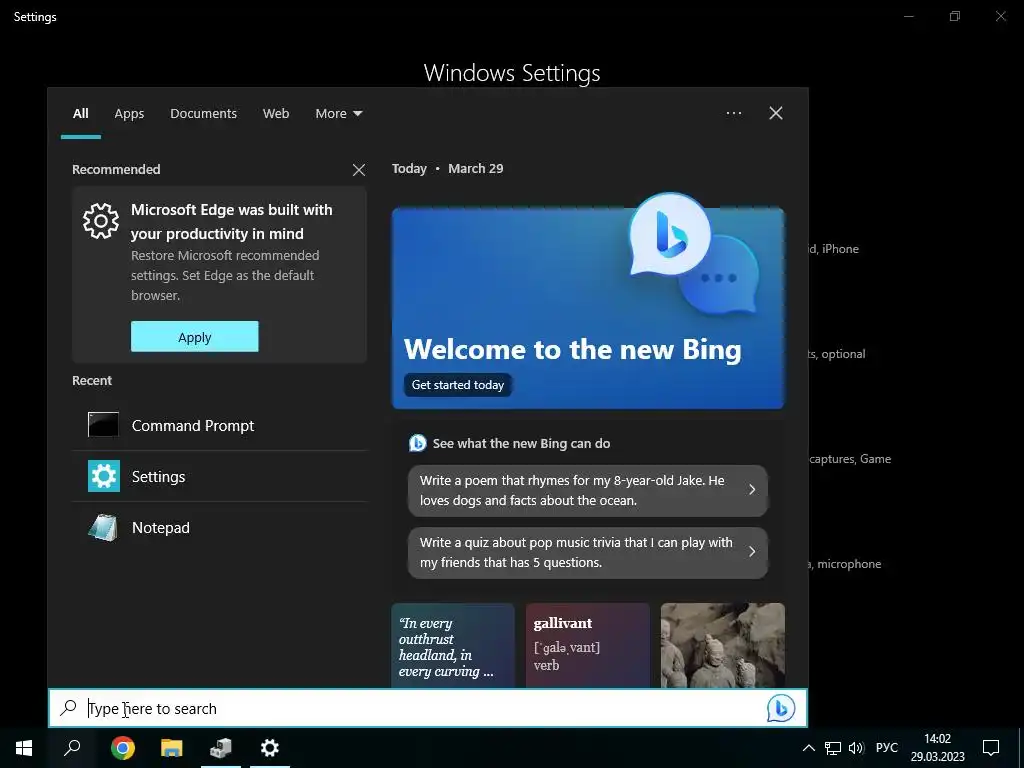Switch to the Web tab
Image resolution: width=1024 pixels, height=768 pixels.
click(x=276, y=114)
